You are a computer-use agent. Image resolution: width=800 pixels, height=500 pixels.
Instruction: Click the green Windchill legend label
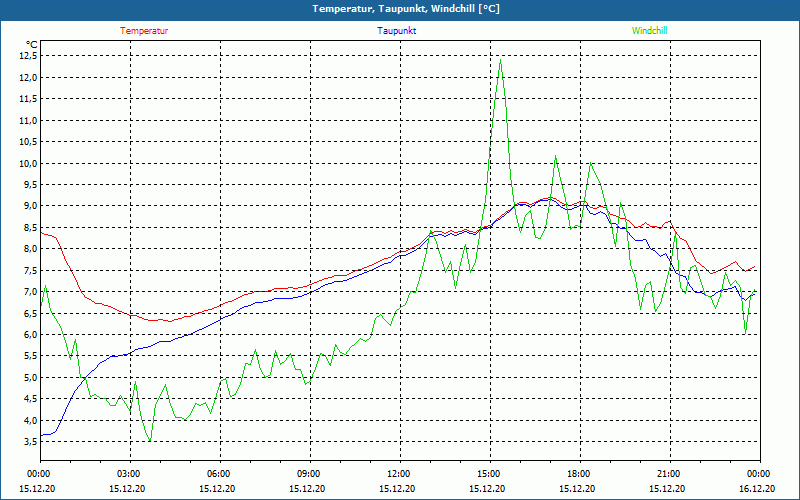coord(649,31)
